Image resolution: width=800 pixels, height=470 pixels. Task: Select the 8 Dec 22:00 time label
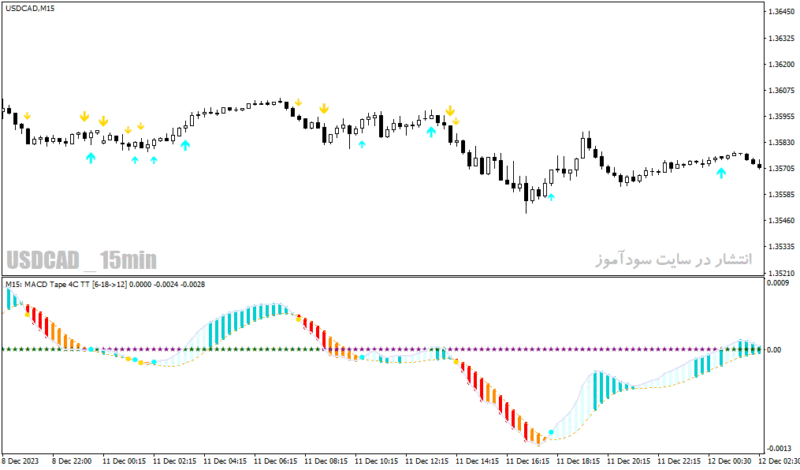tap(72, 461)
